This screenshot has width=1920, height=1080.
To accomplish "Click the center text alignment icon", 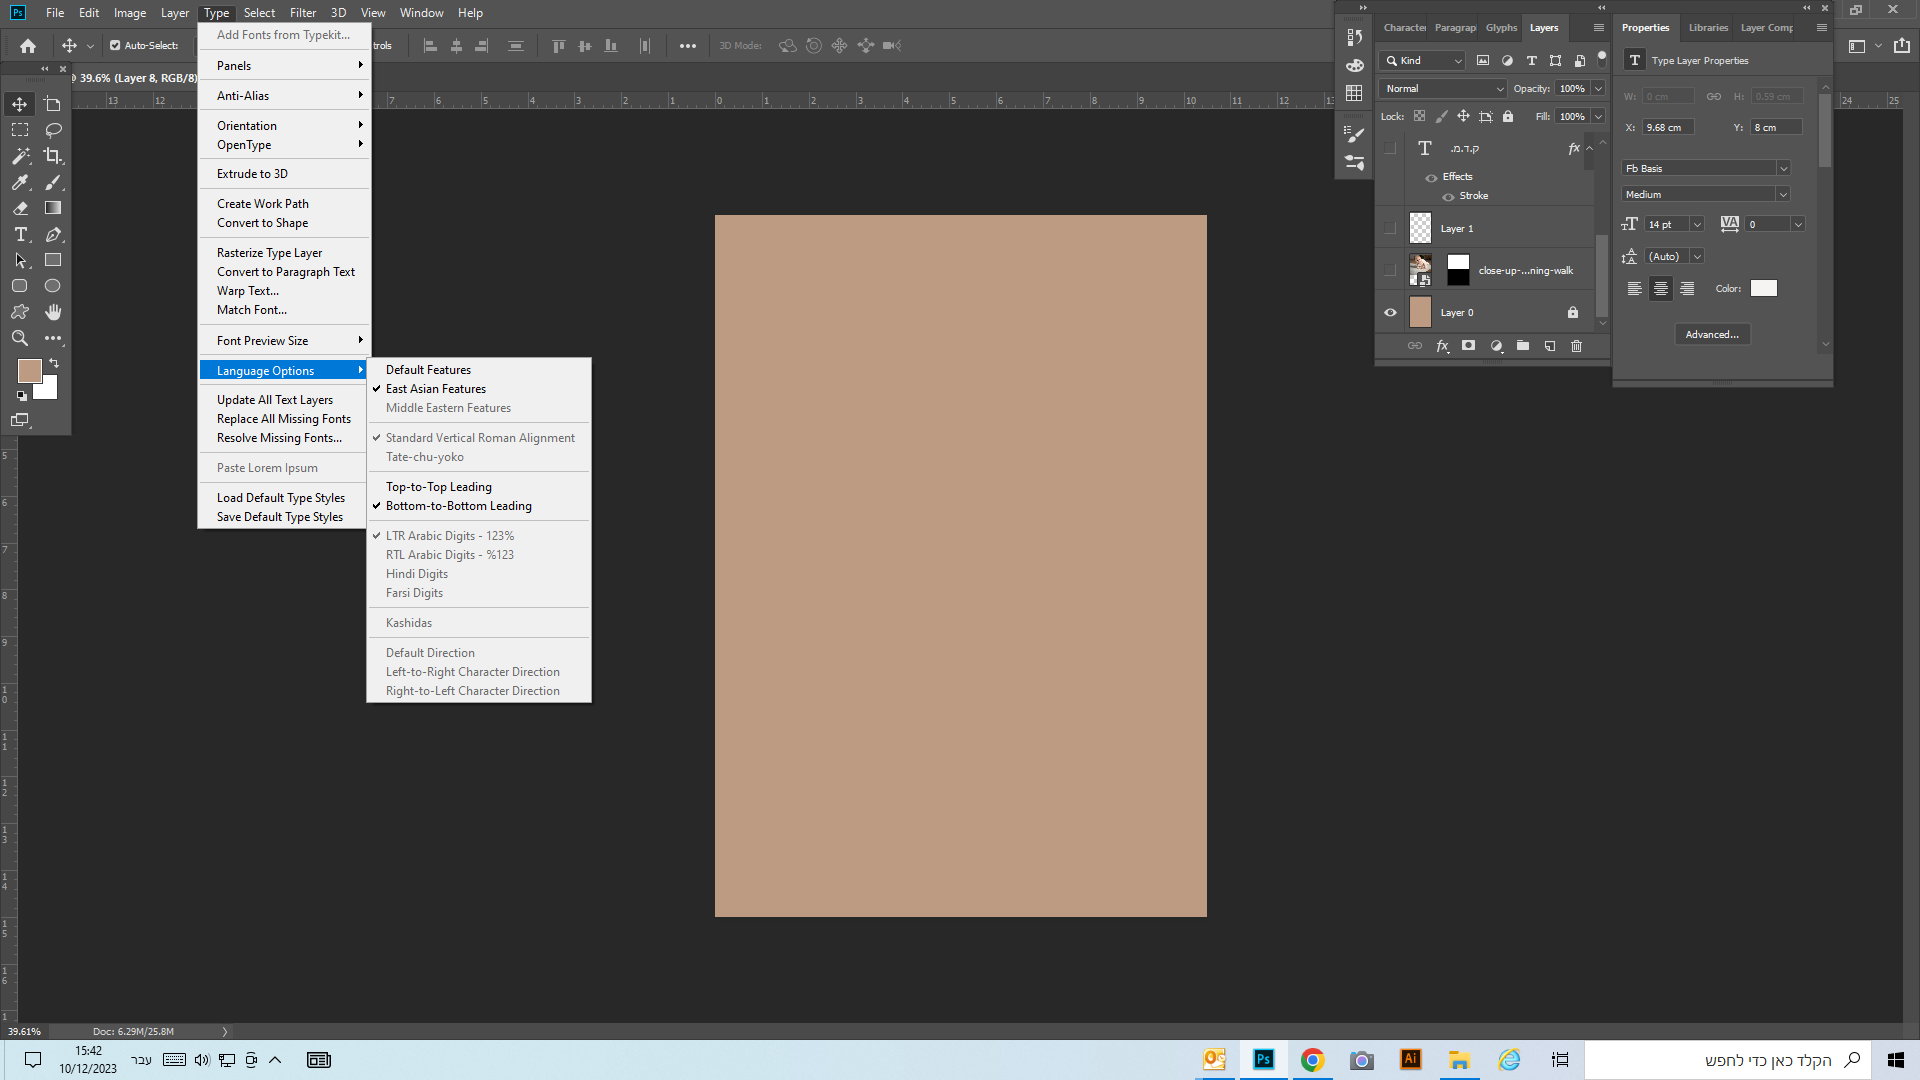I will (1661, 289).
